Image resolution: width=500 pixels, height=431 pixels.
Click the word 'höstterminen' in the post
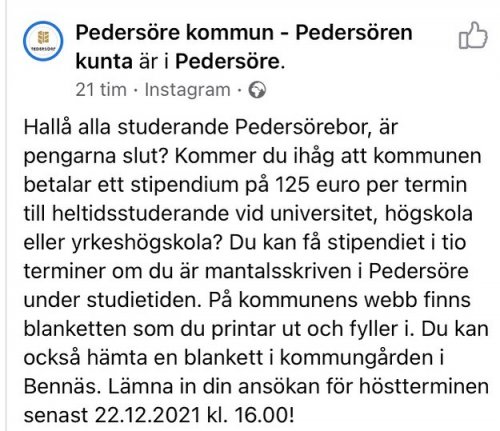click(x=424, y=387)
